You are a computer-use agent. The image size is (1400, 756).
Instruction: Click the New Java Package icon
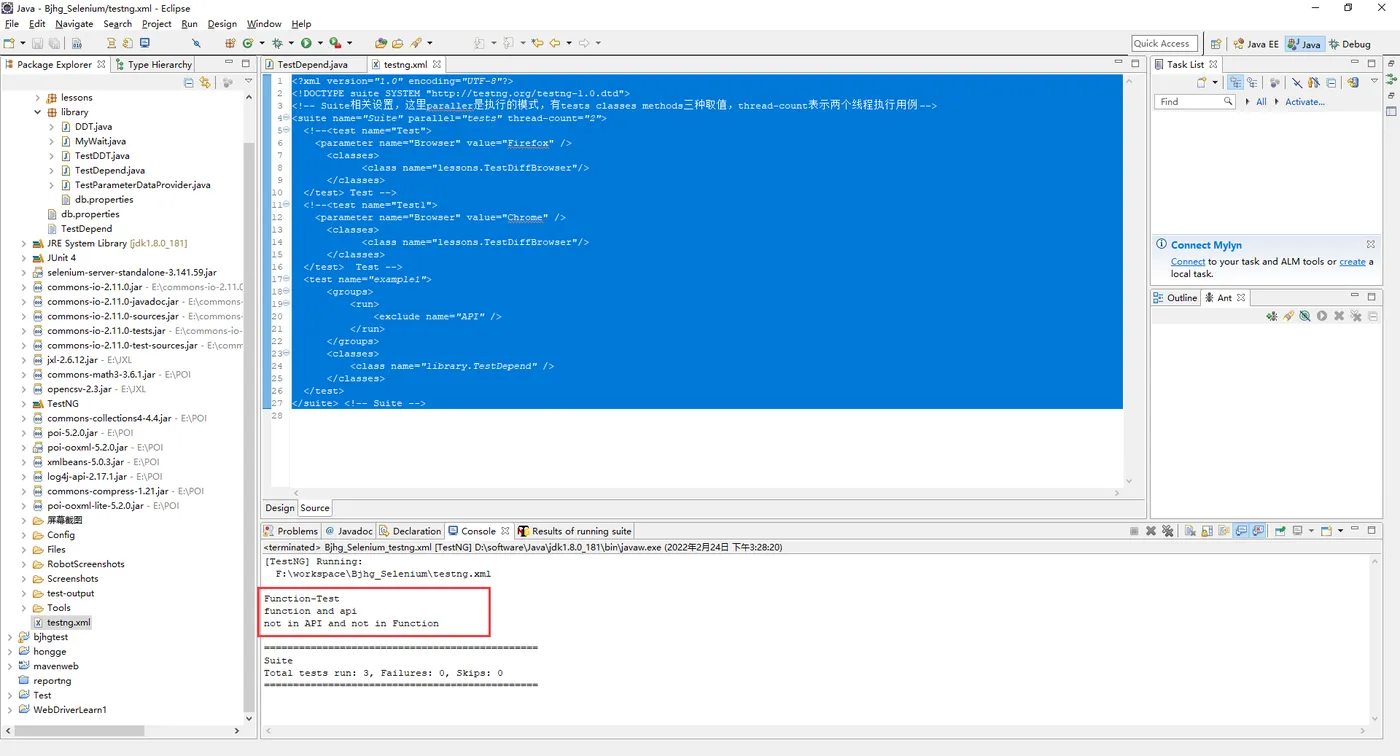230,43
